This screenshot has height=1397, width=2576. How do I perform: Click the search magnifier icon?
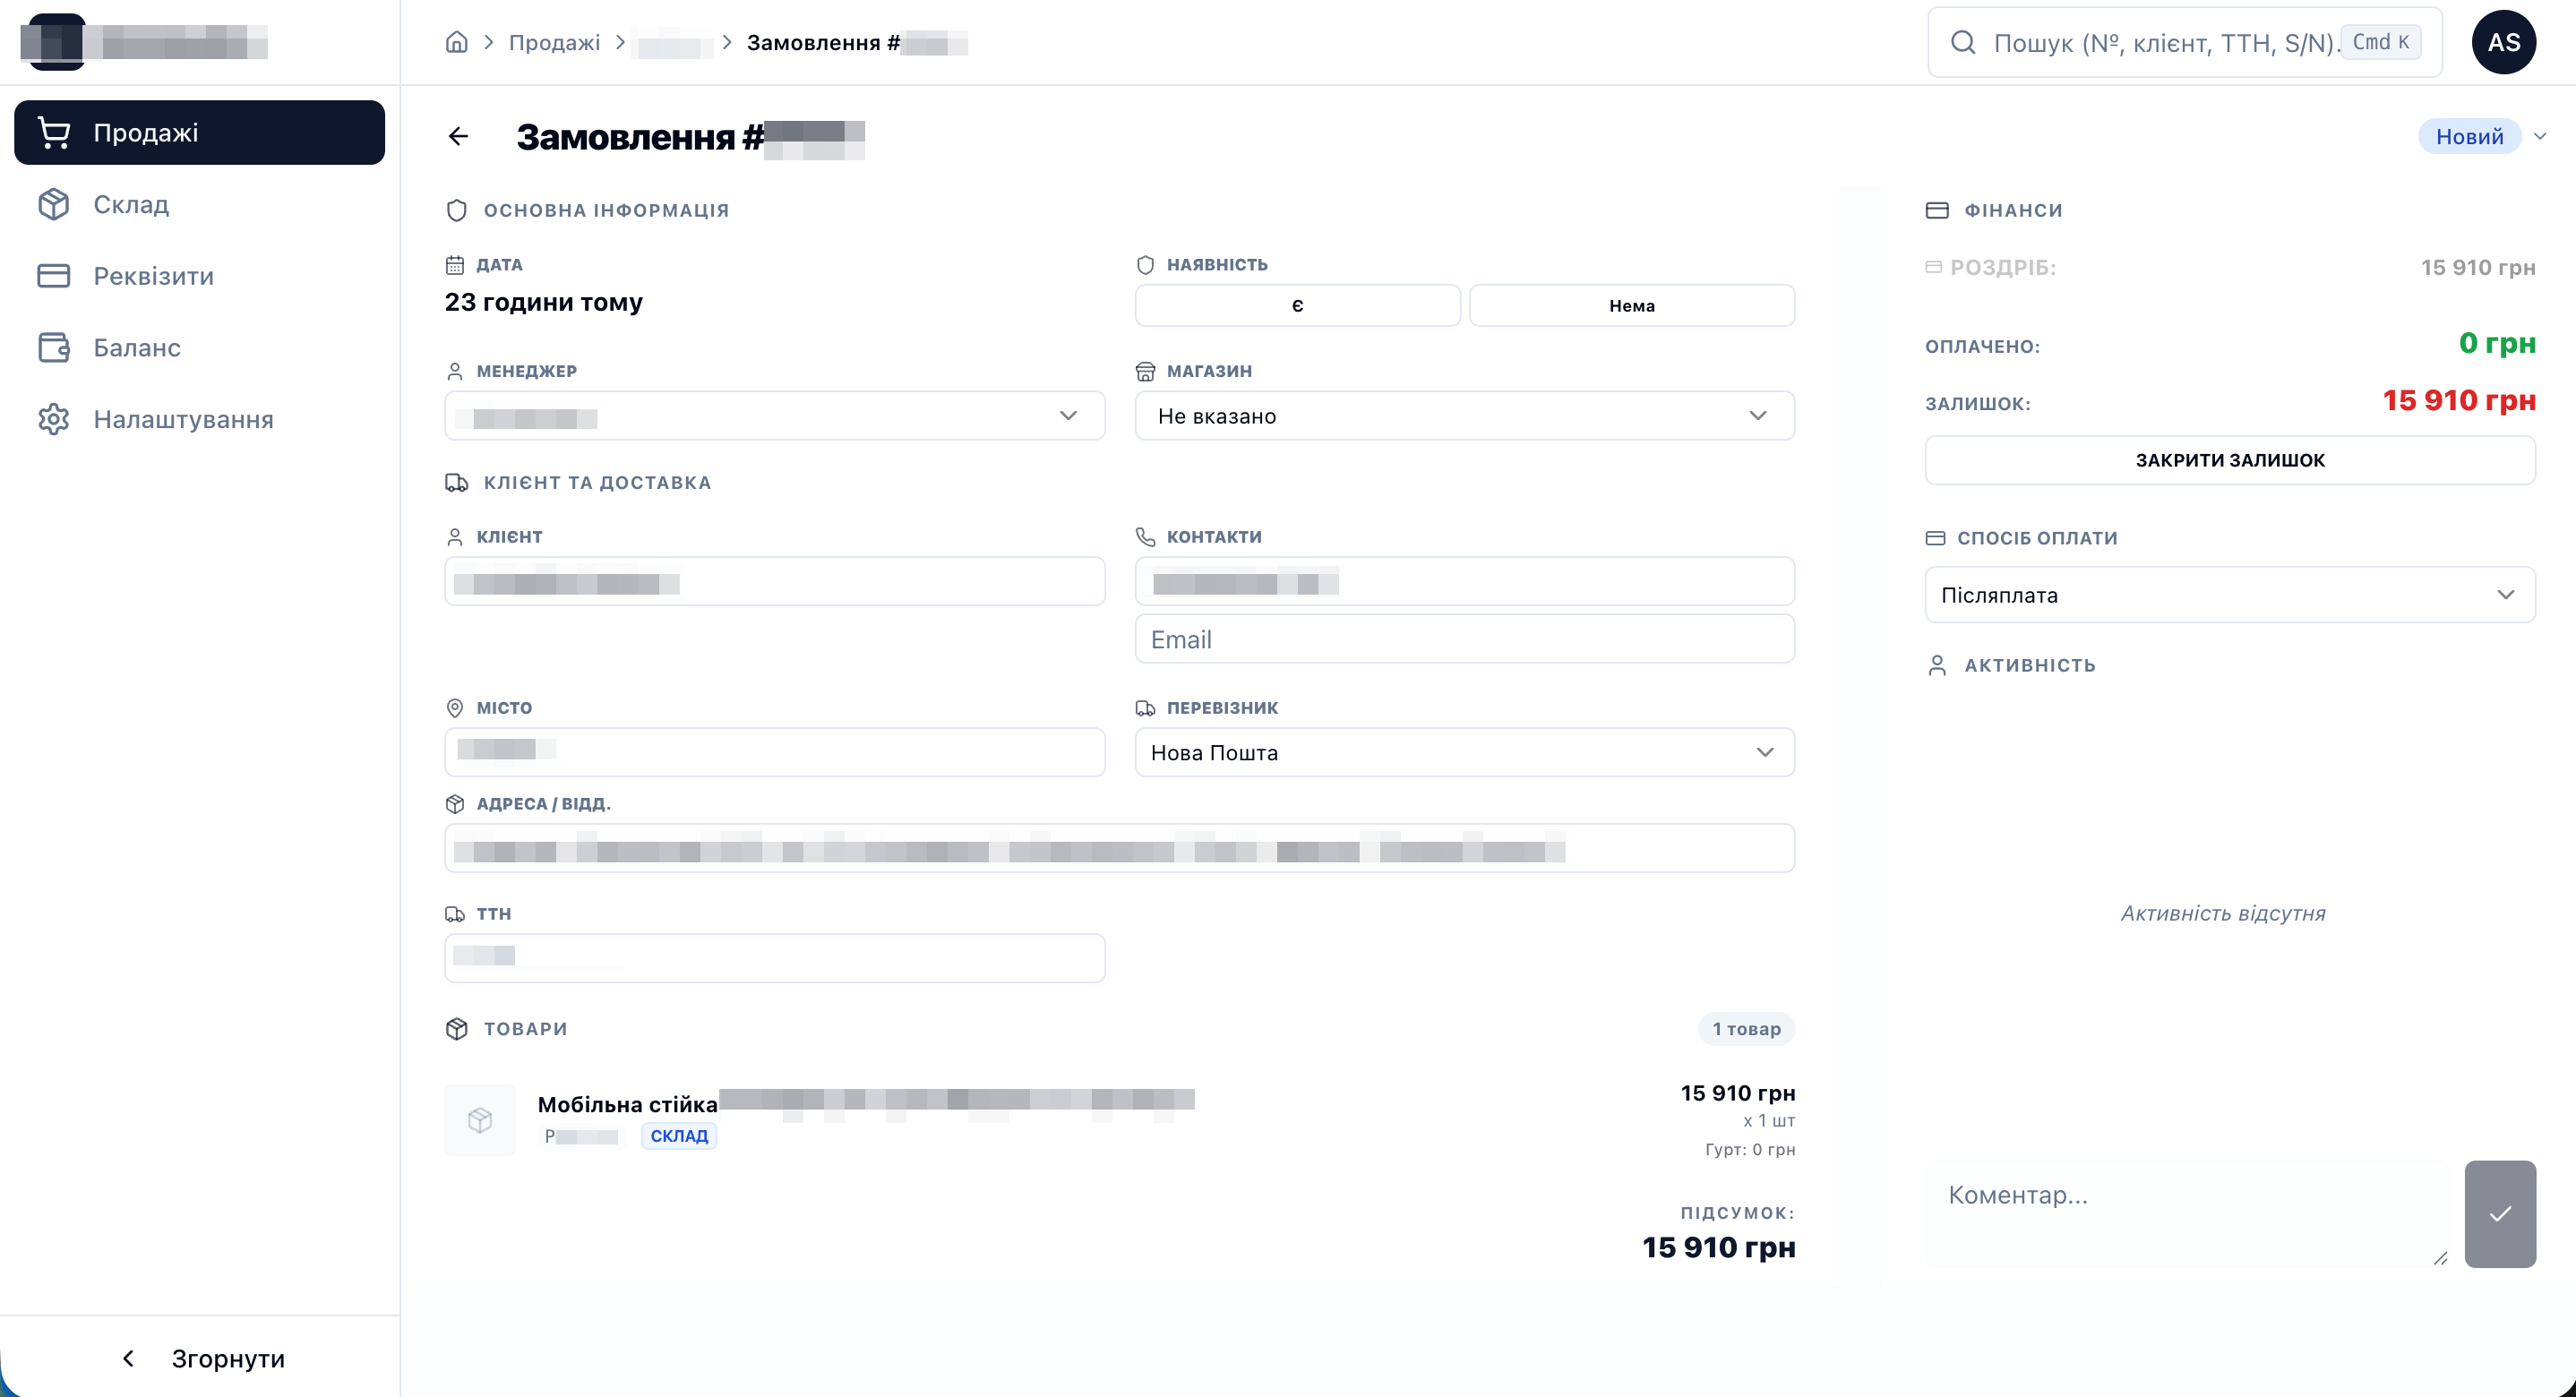pos(1963,42)
